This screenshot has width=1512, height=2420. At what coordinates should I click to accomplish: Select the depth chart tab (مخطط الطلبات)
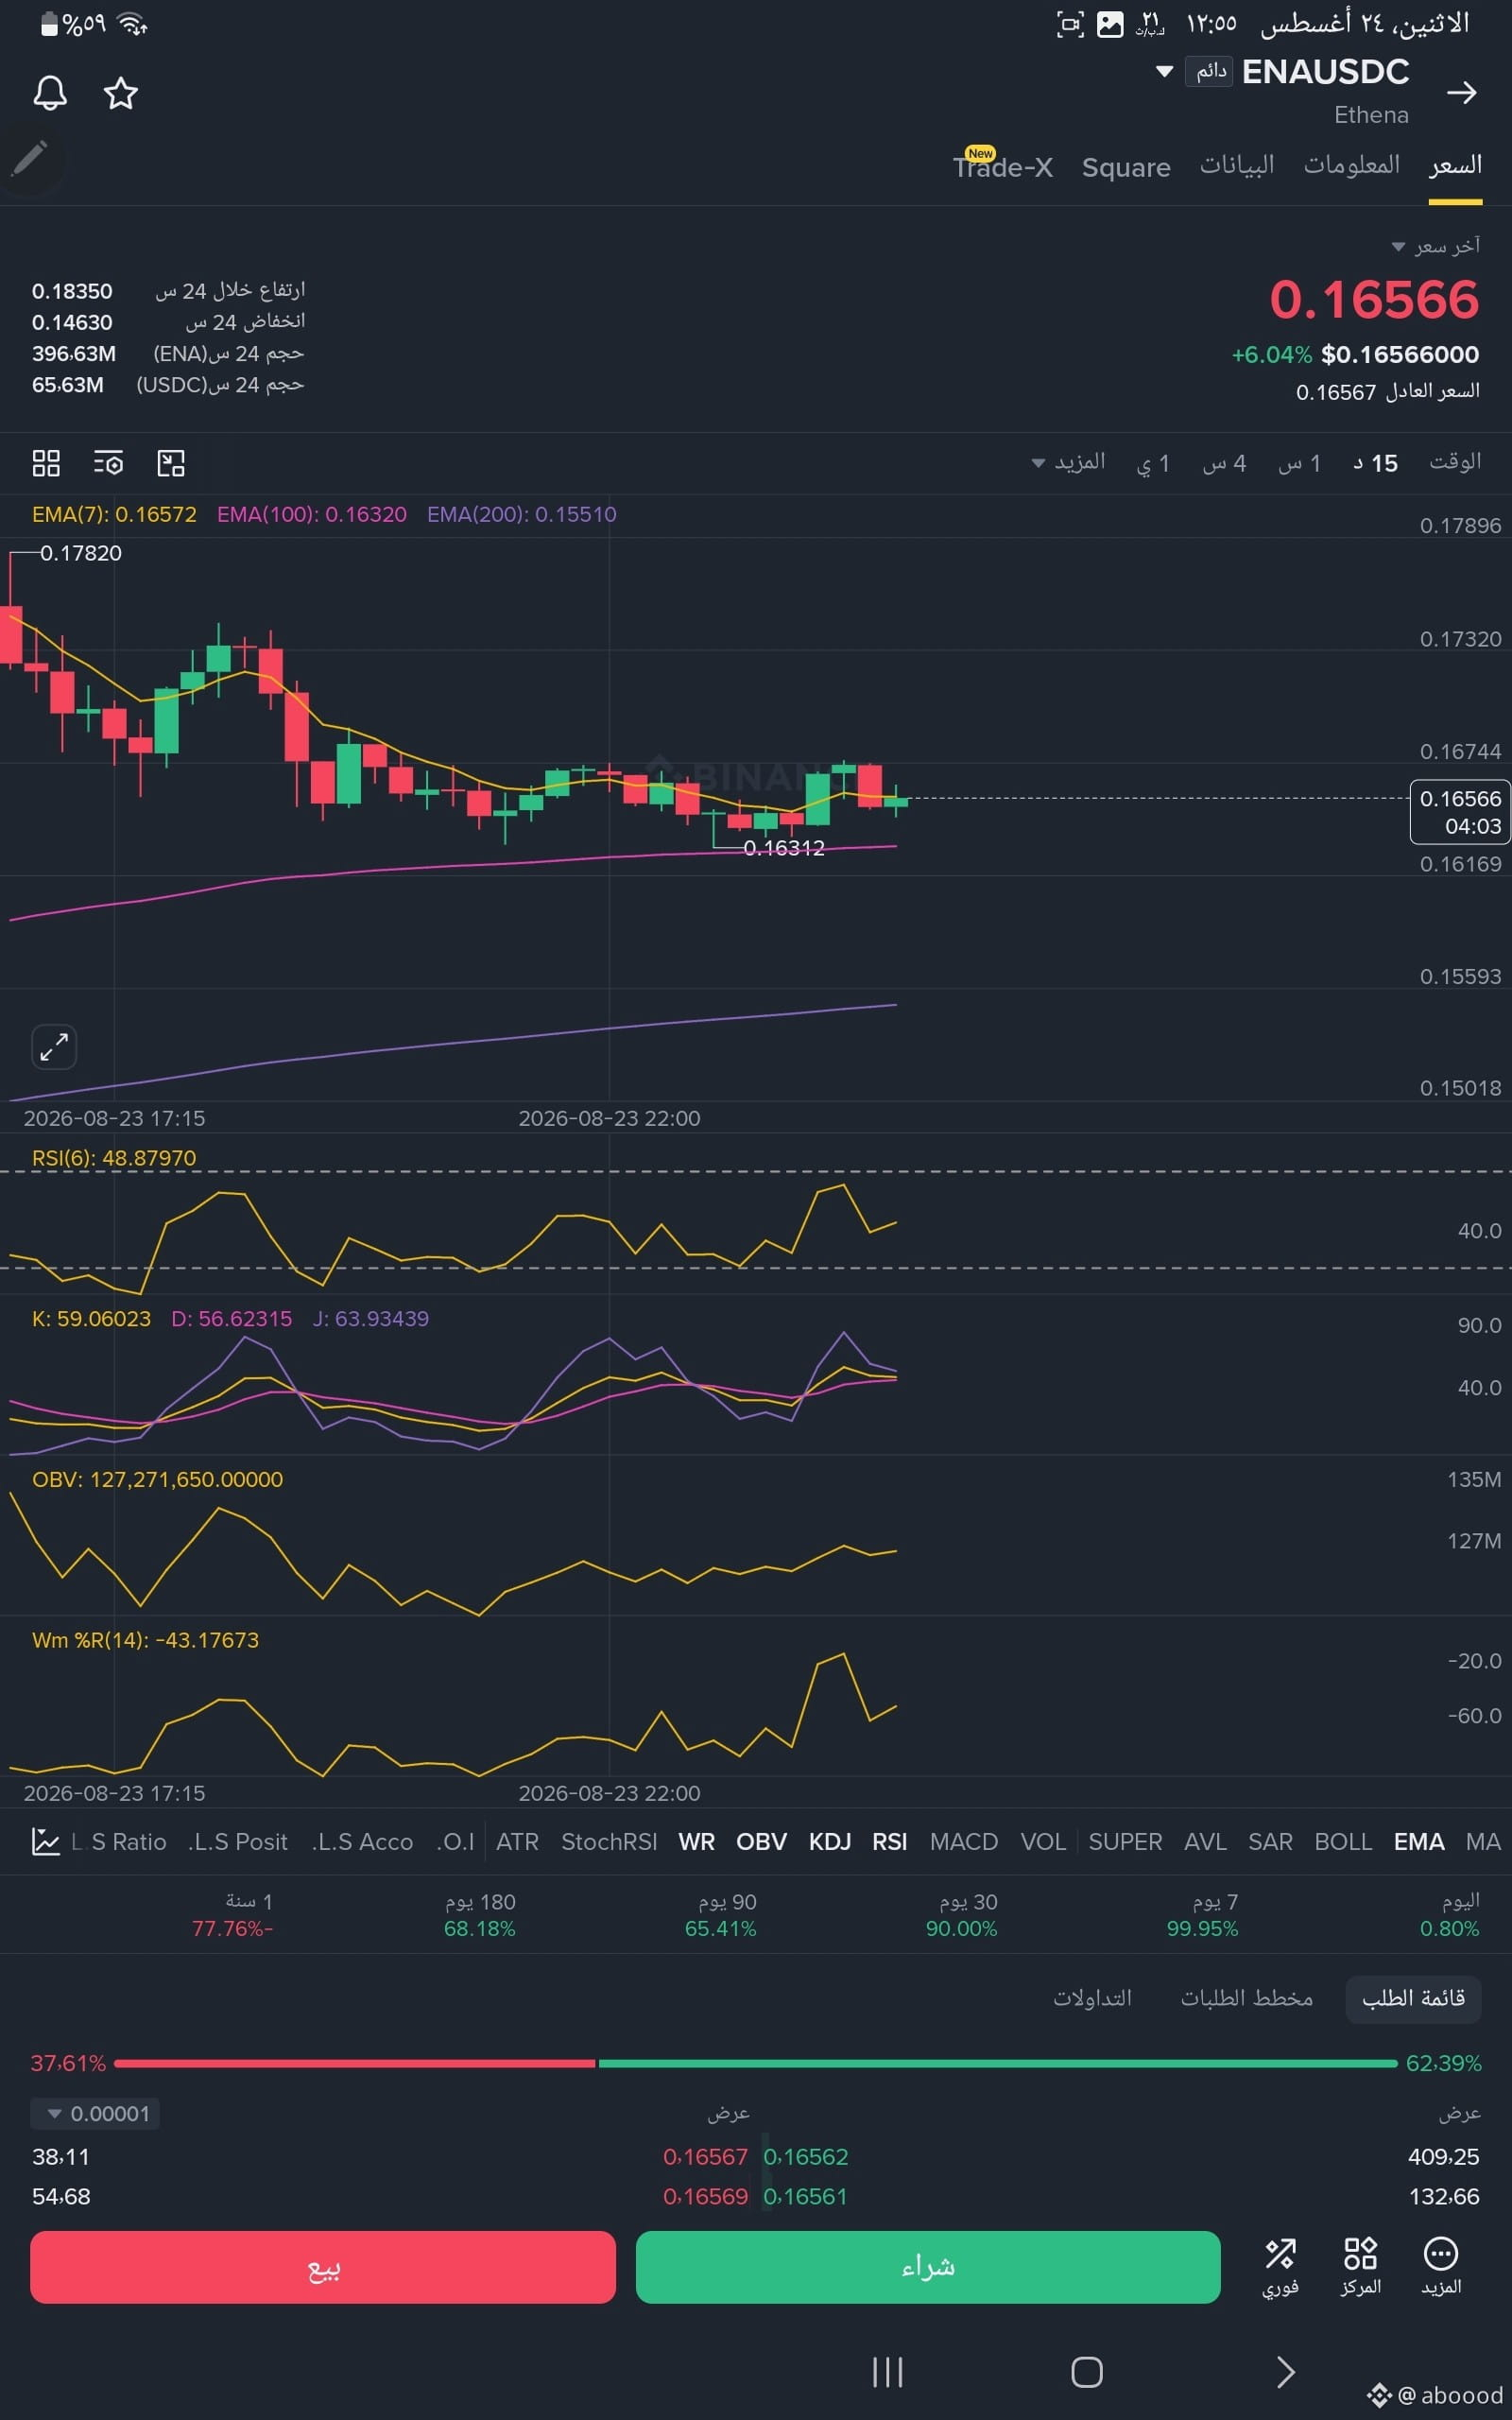(1246, 1998)
